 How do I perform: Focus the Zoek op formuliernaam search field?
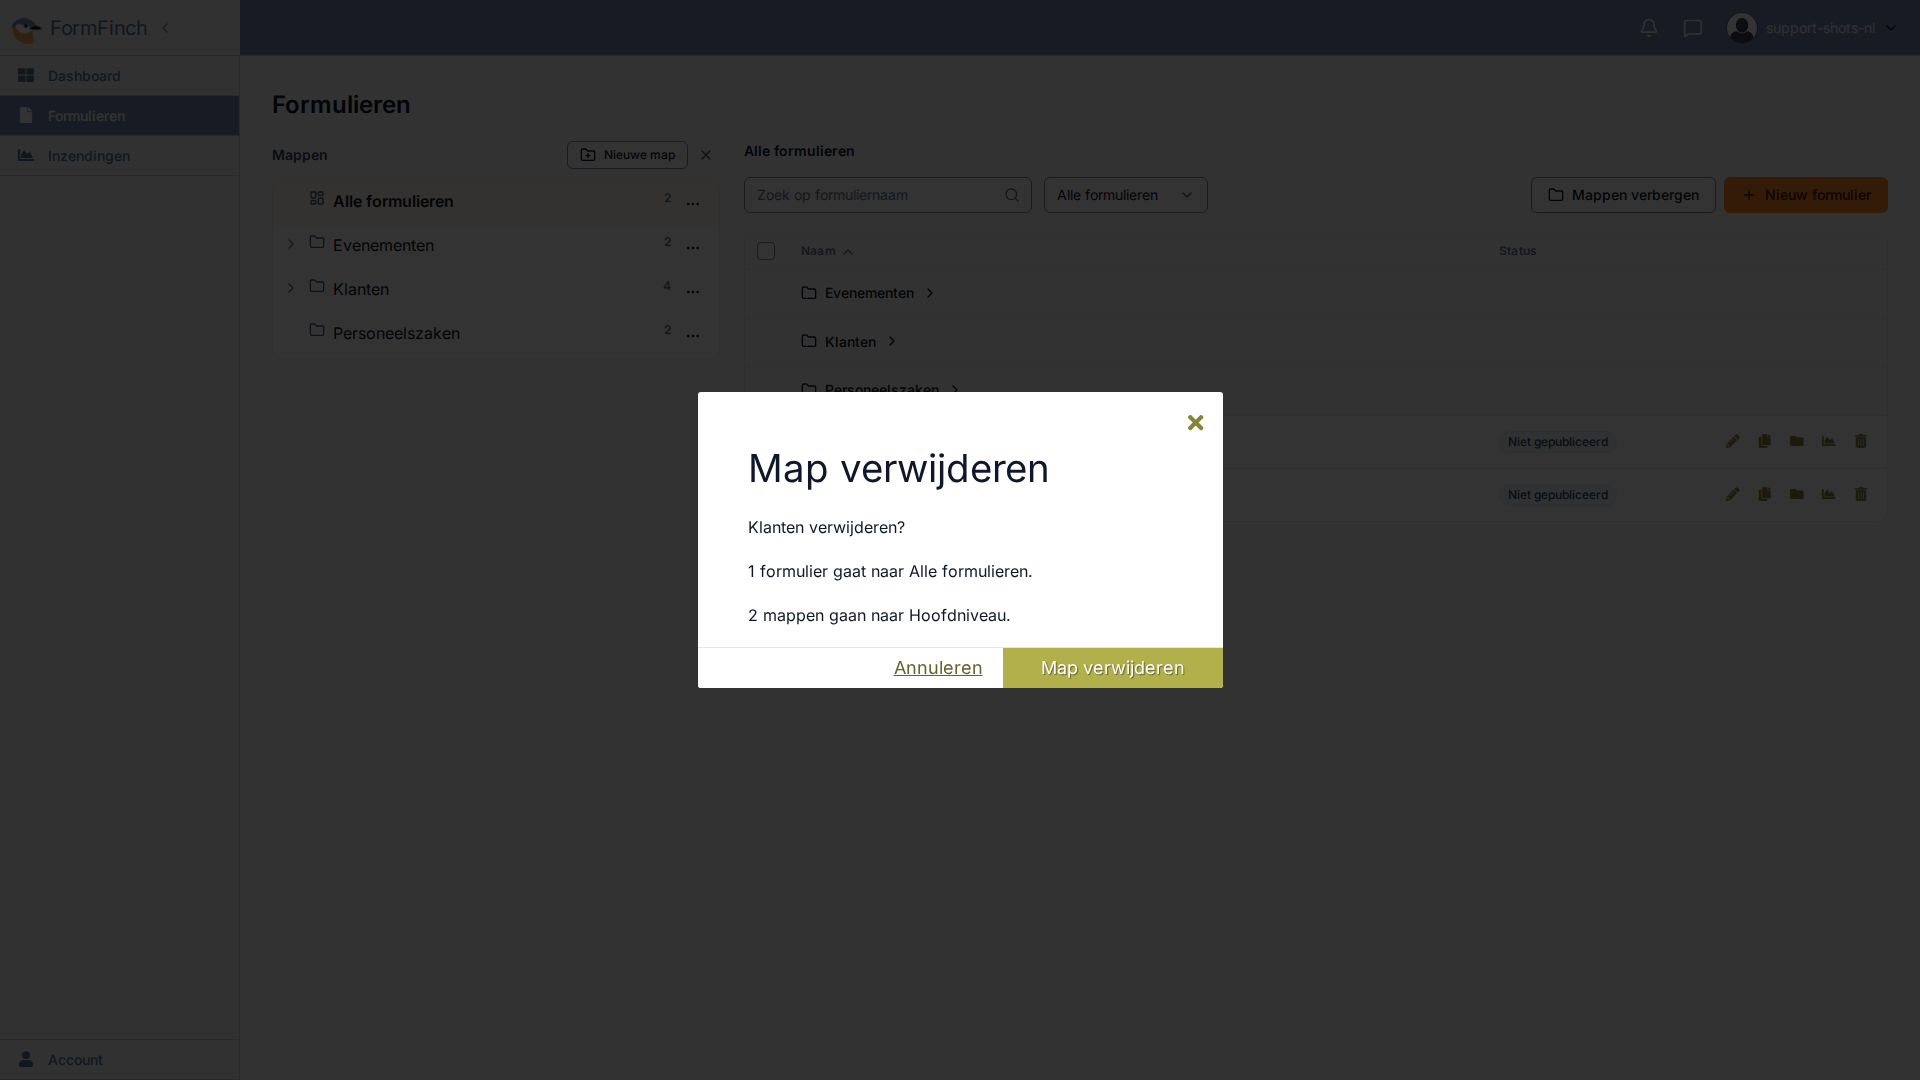point(888,195)
